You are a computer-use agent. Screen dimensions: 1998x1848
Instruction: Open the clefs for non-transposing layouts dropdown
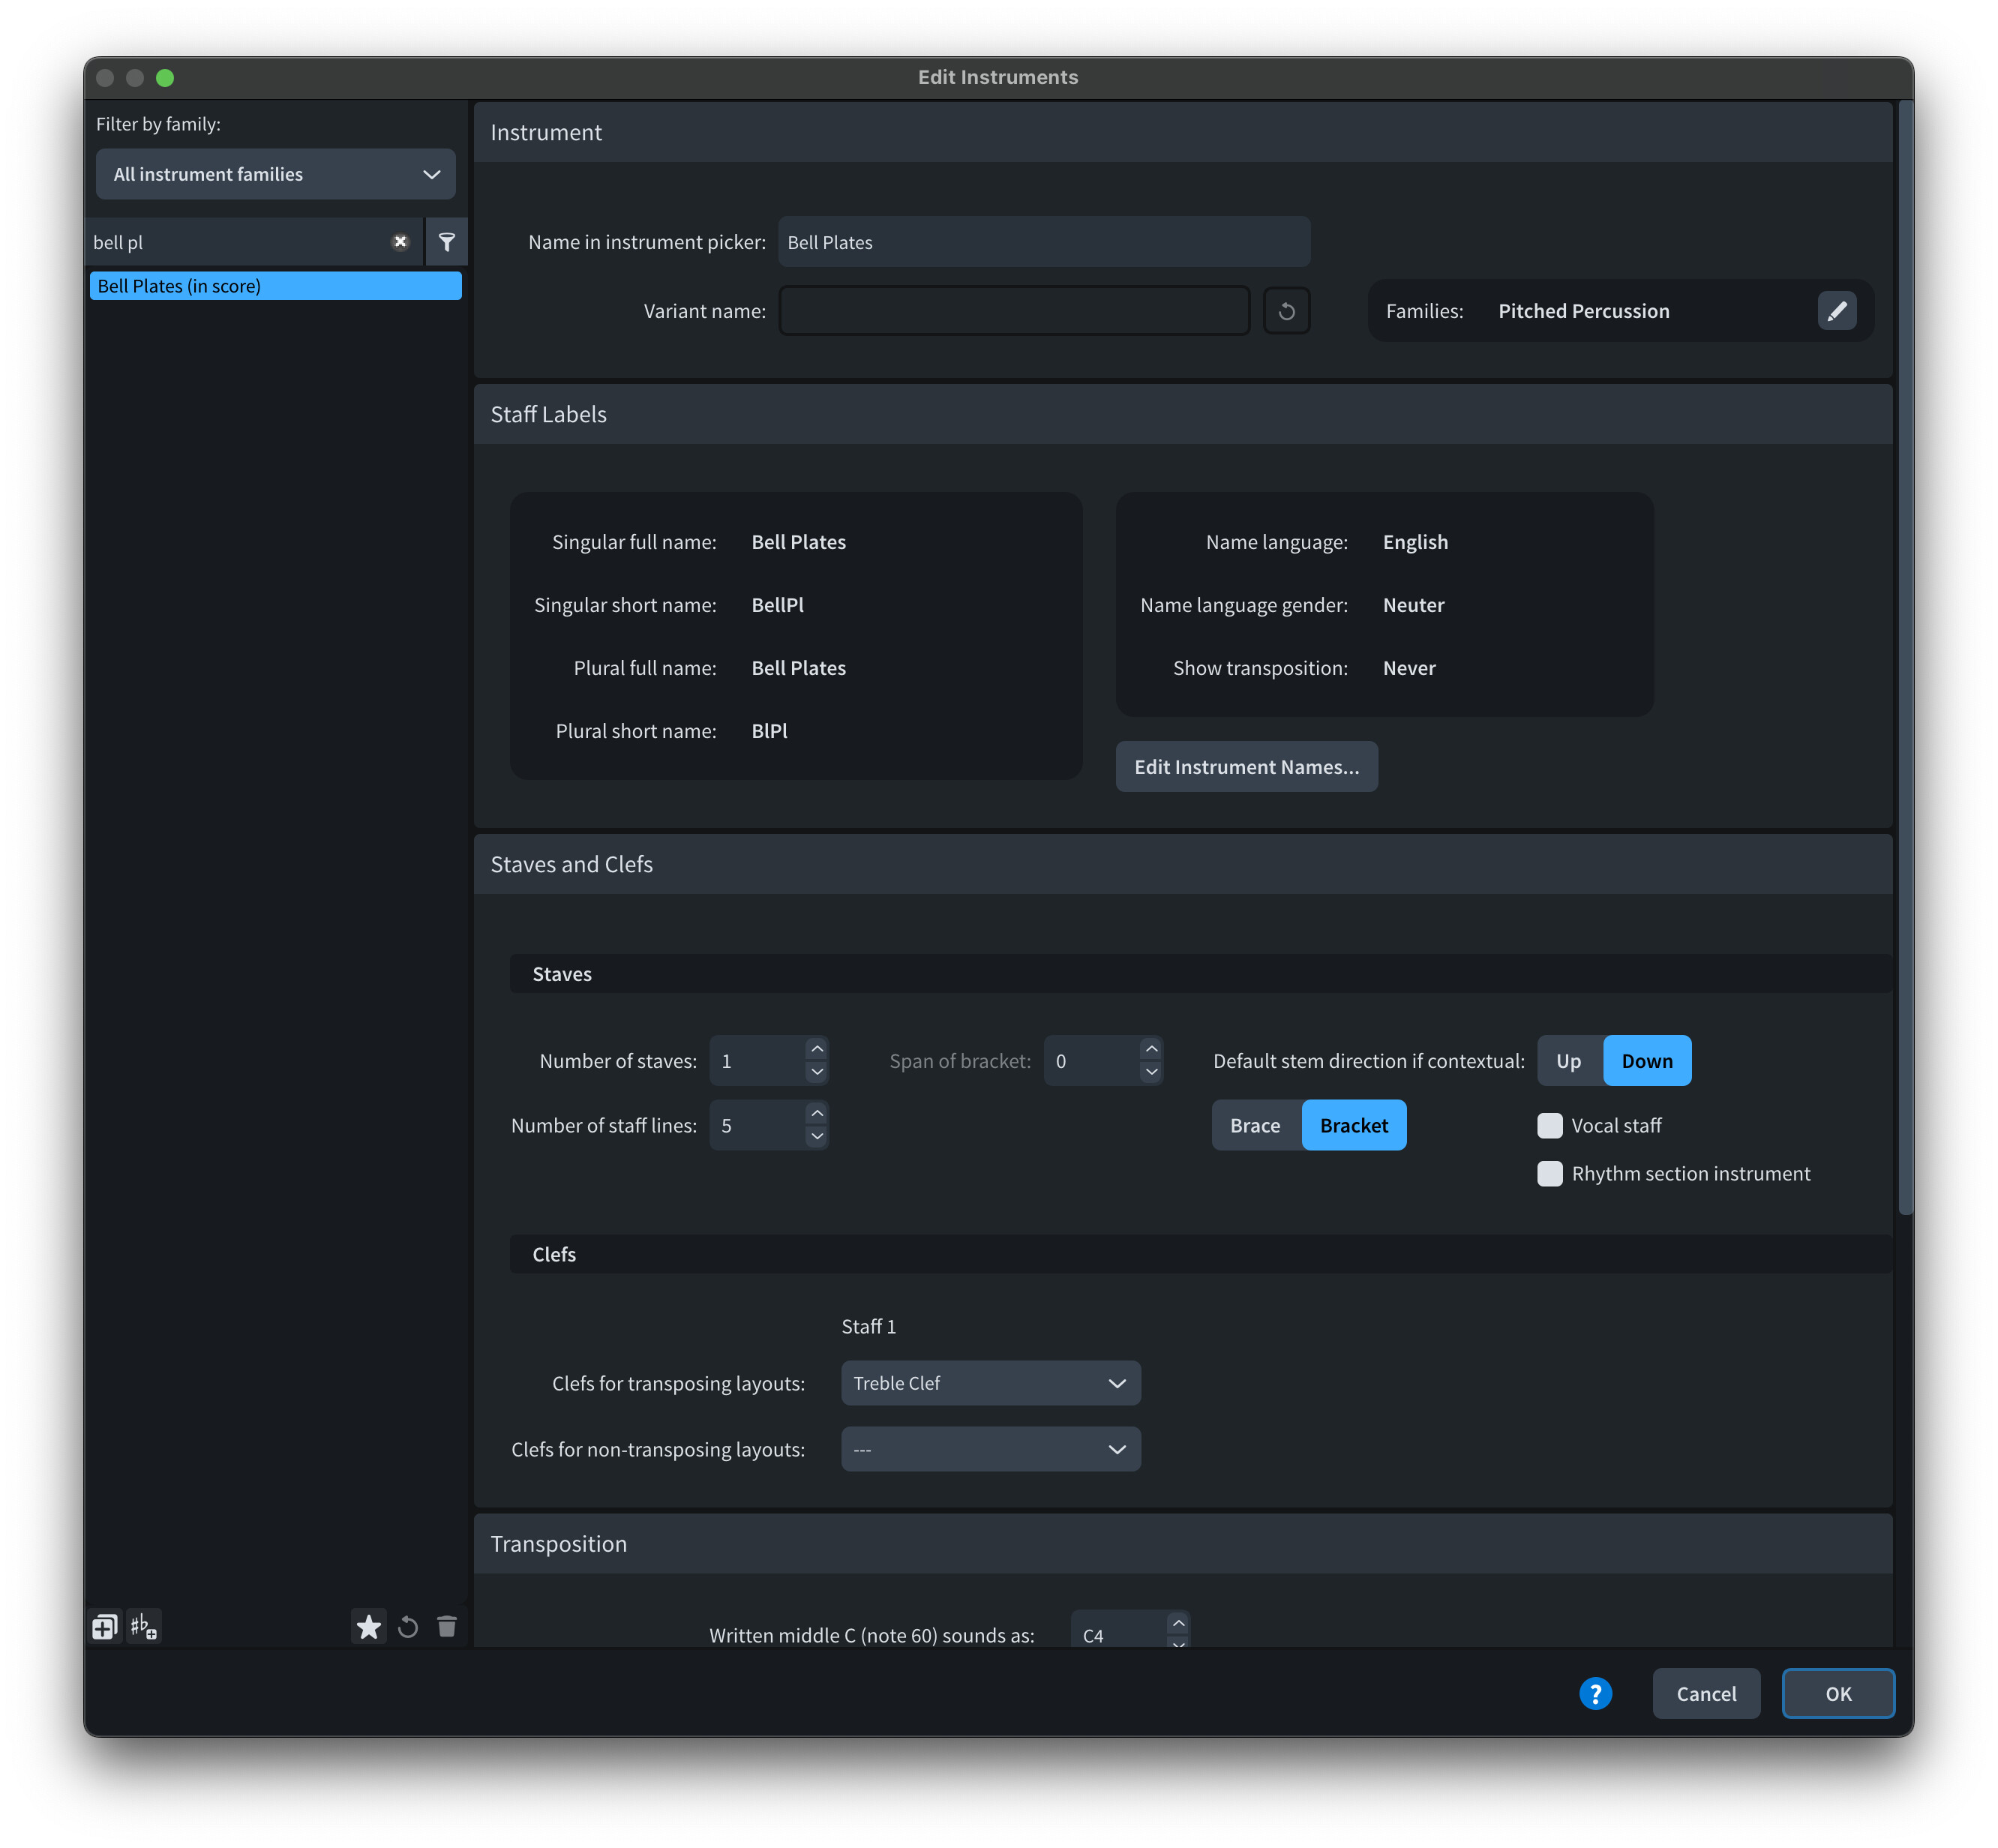[x=990, y=1450]
